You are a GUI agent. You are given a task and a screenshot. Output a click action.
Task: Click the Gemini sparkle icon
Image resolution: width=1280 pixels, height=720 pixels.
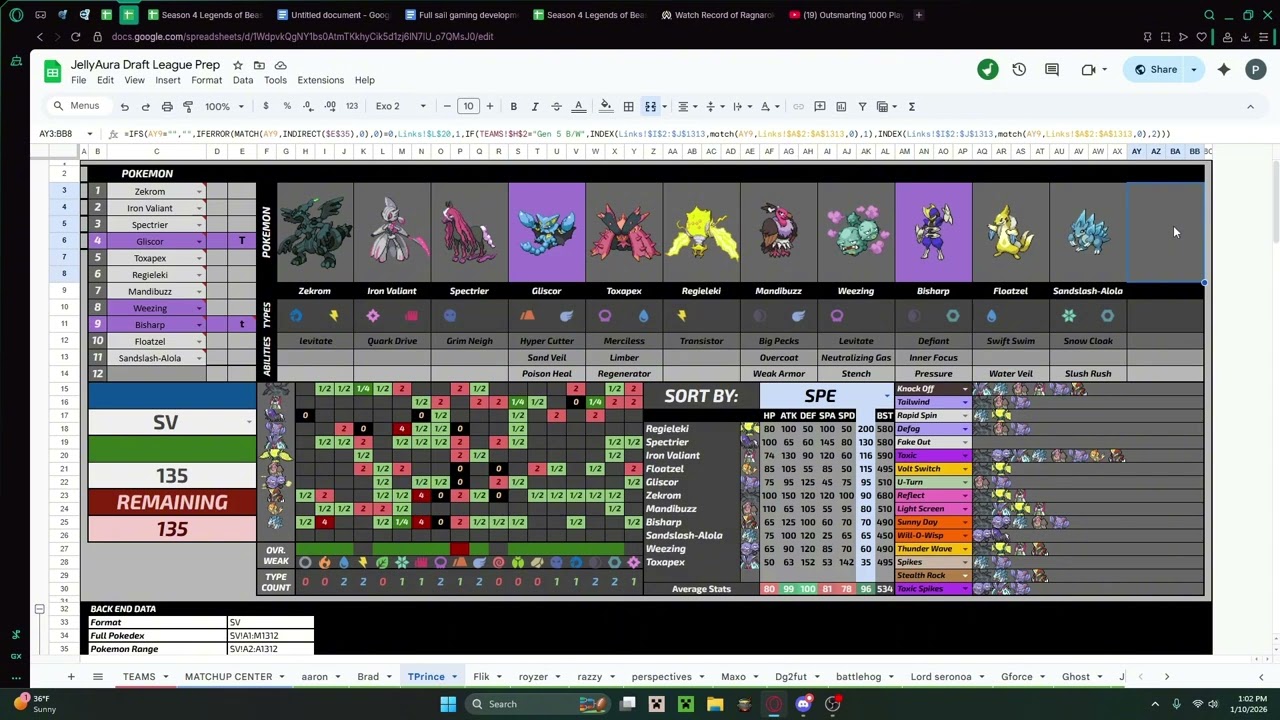coord(1224,69)
